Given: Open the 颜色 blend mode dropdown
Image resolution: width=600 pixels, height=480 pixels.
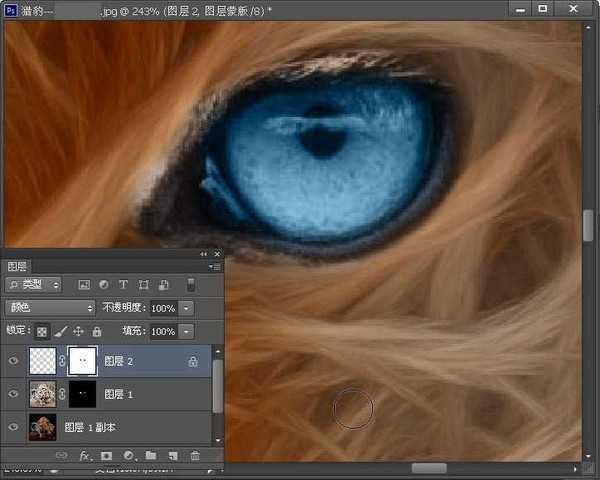Looking at the screenshot, I should (x=50, y=308).
